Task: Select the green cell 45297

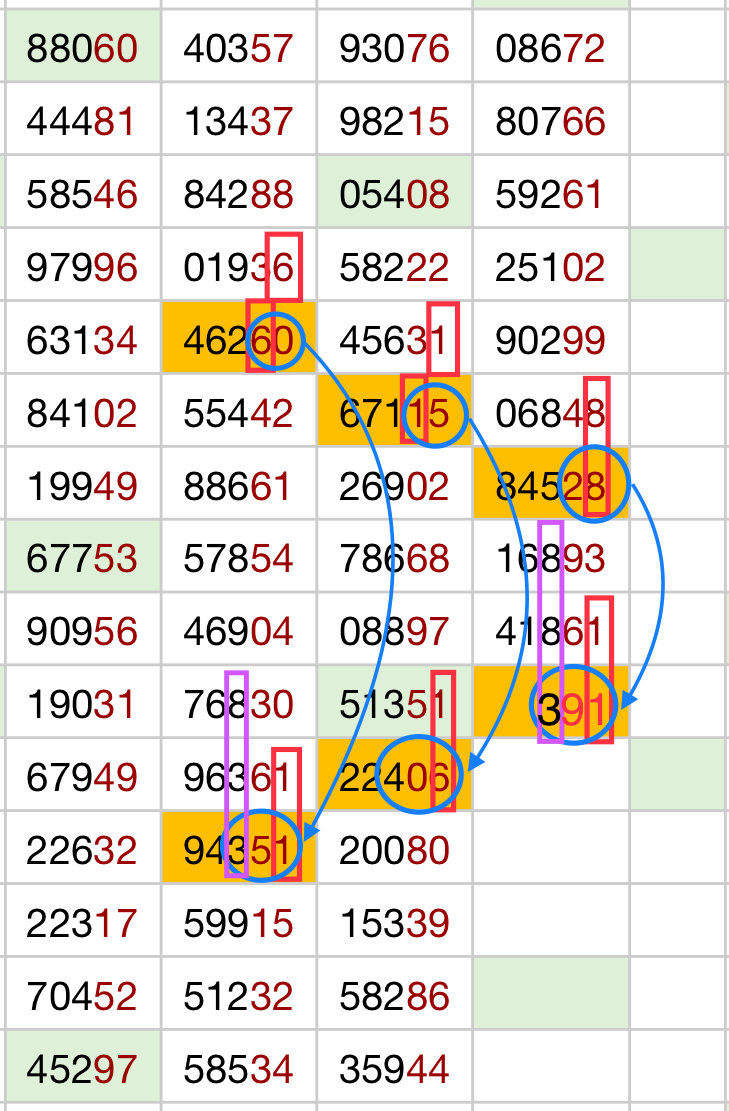Action: coord(82,1070)
